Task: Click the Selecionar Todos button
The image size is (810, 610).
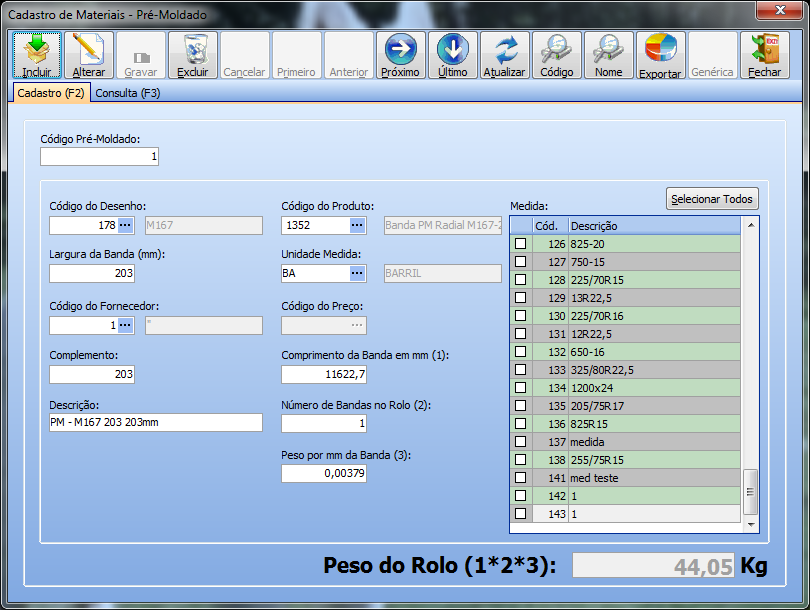Action: [x=712, y=199]
